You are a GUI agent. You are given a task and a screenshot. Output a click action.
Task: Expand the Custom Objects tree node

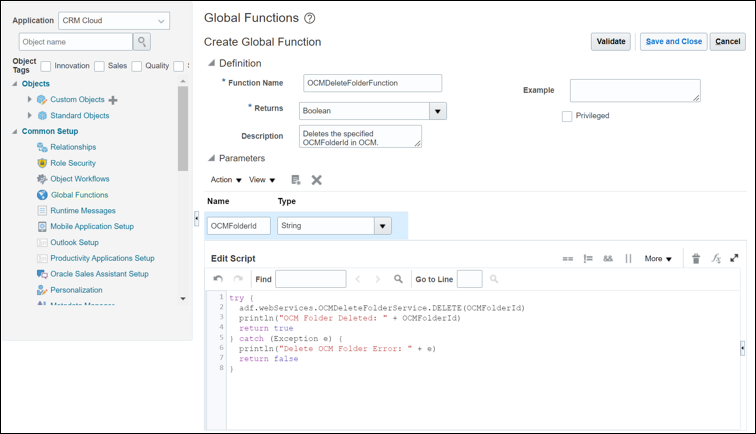(x=29, y=99)
